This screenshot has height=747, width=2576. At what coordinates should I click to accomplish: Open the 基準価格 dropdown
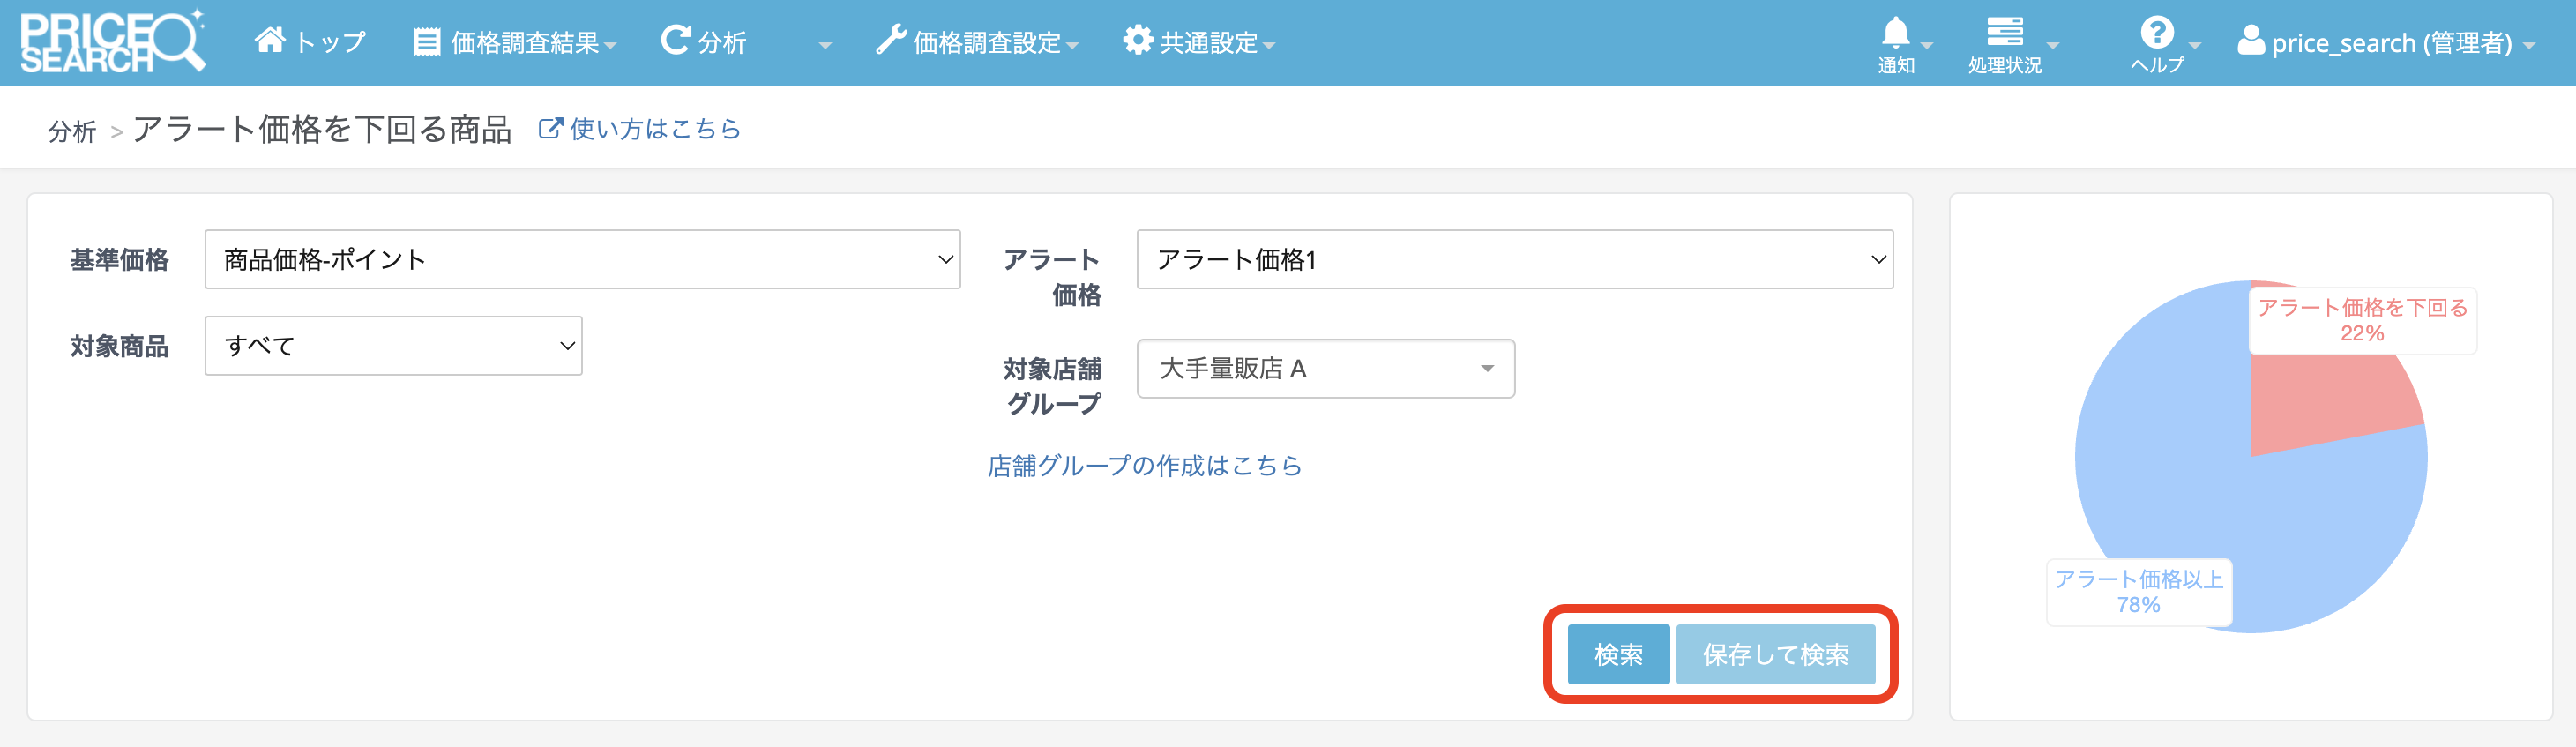coord(582,260)
